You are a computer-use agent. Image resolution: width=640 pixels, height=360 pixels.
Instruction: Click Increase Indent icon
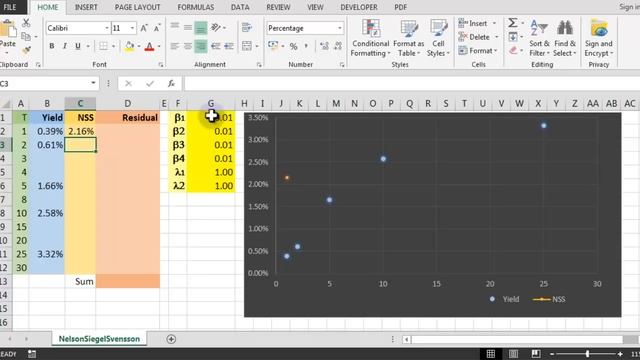(x=229, y=46)
